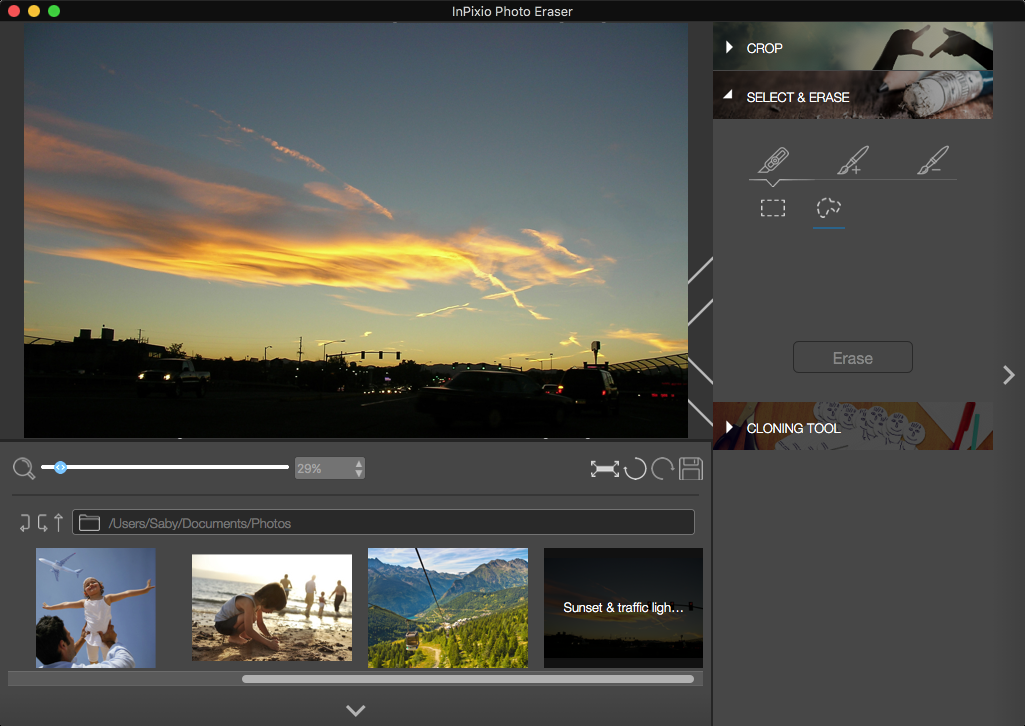
Task: Go up one folder level
Action: click(x=58, y=523)
